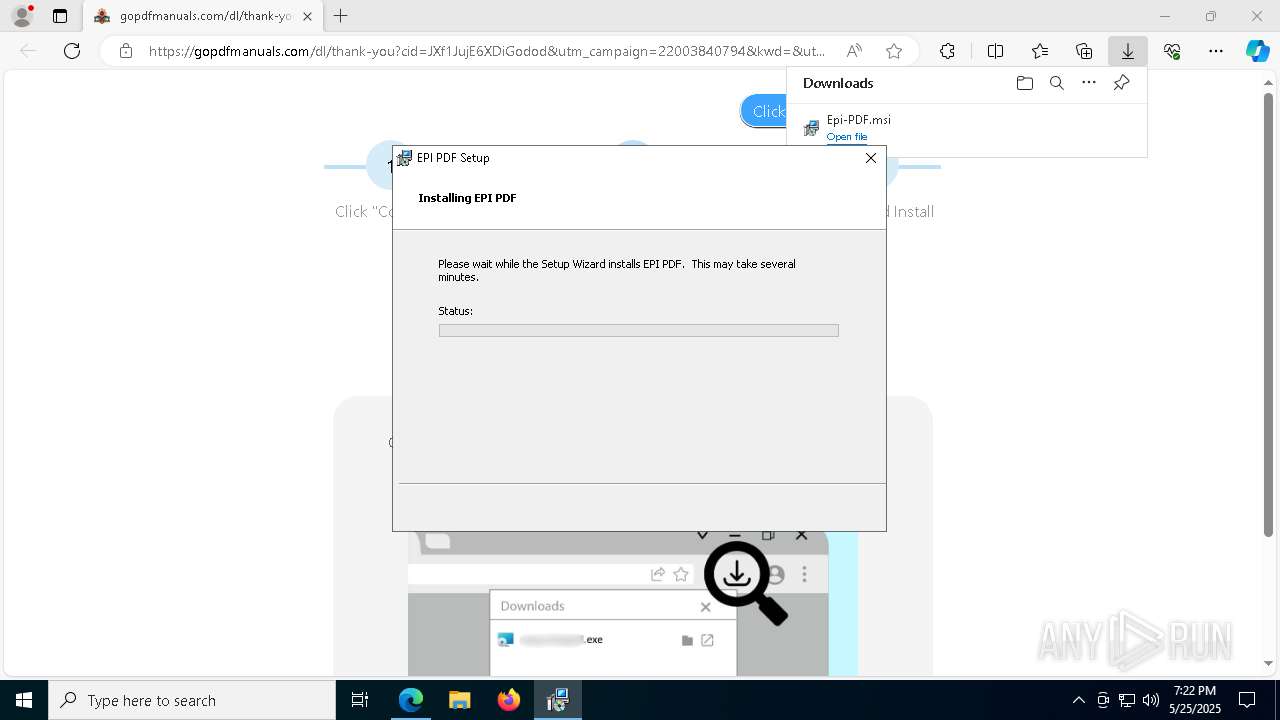Viewport: 1280px width, 720px height.
Task: Select Epi-PDF.msi download entry
Action: (967, 127)
